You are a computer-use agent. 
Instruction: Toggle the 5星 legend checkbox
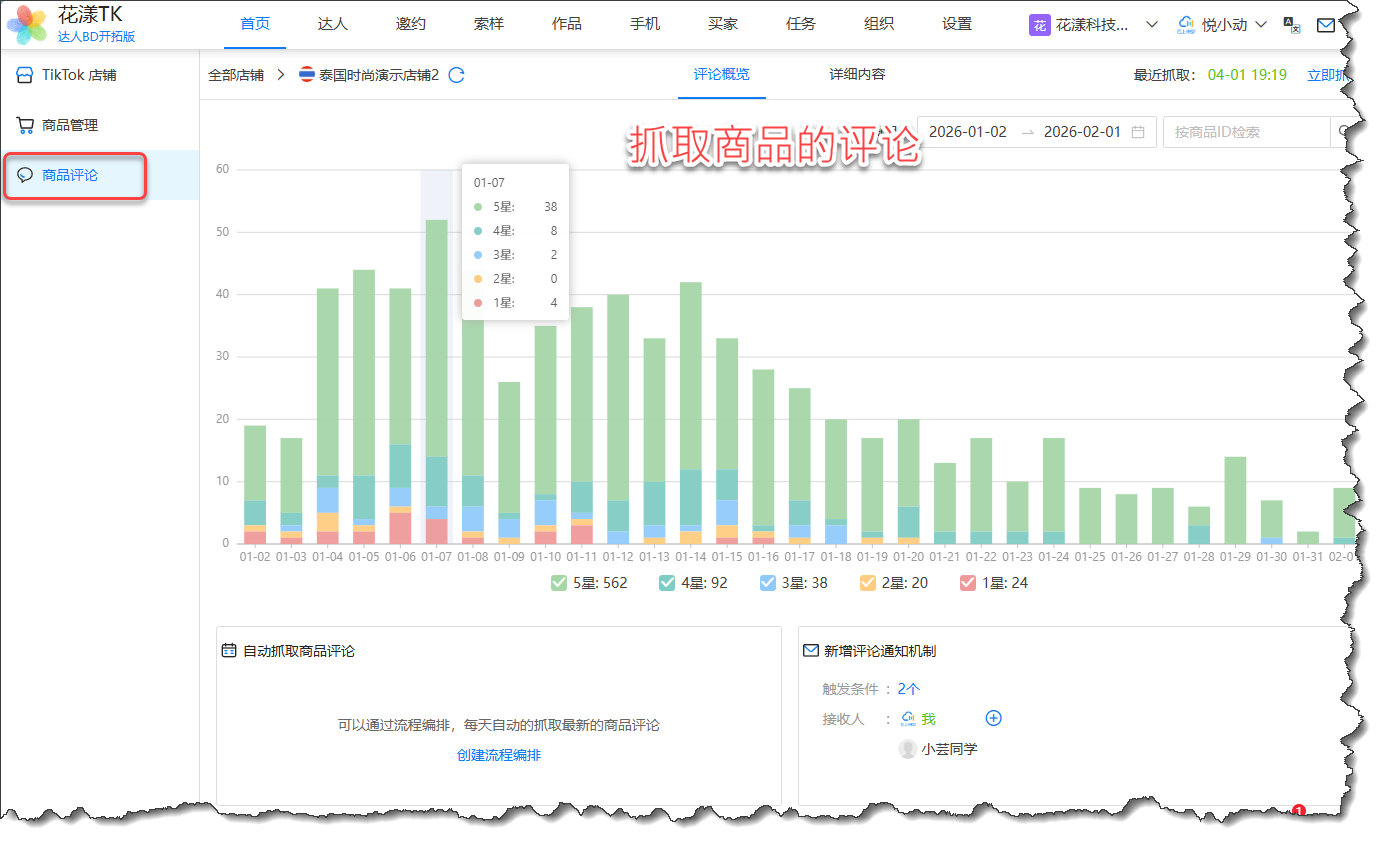(x=560, y=583)
